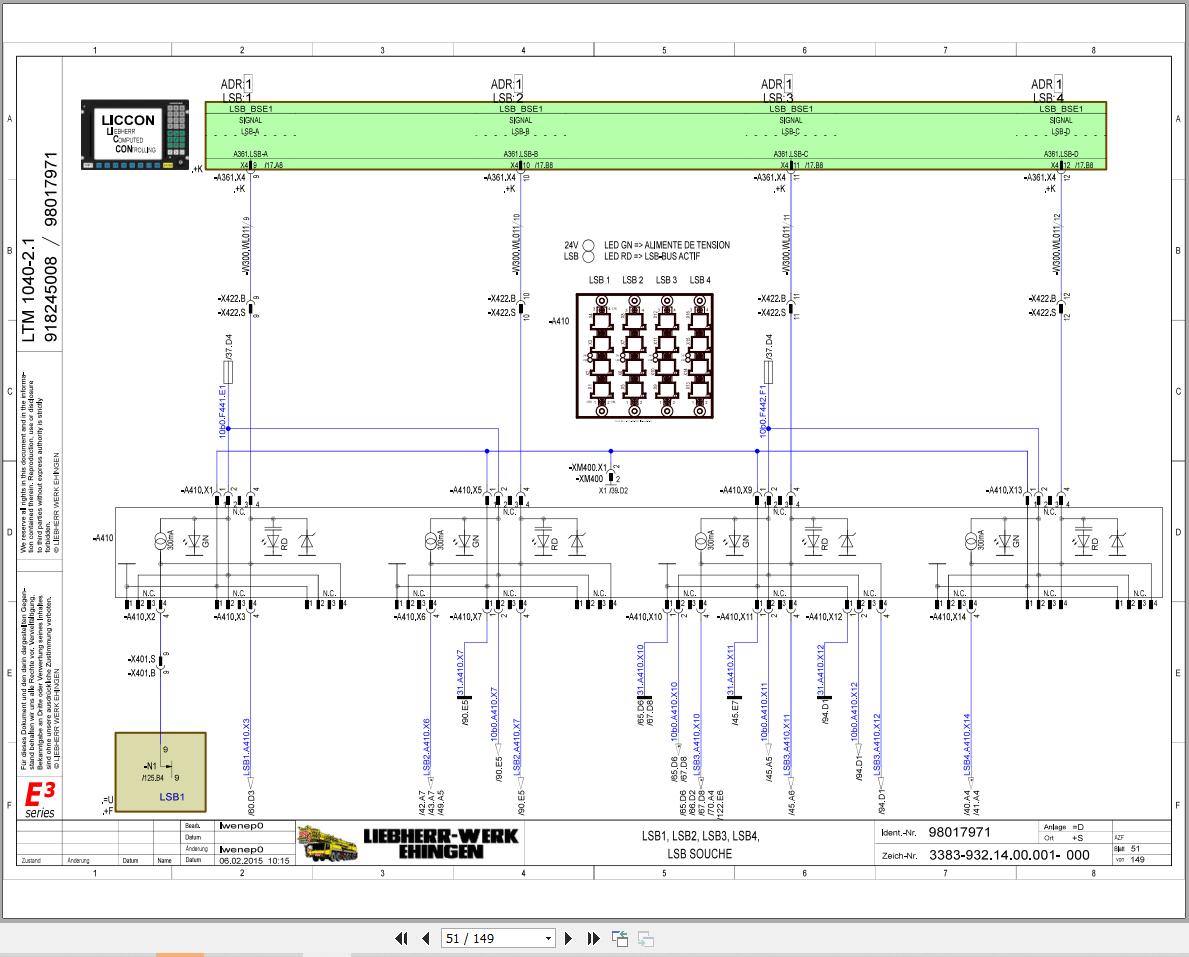Click the yellow crane logo in the title block

(x=327, y=842)
